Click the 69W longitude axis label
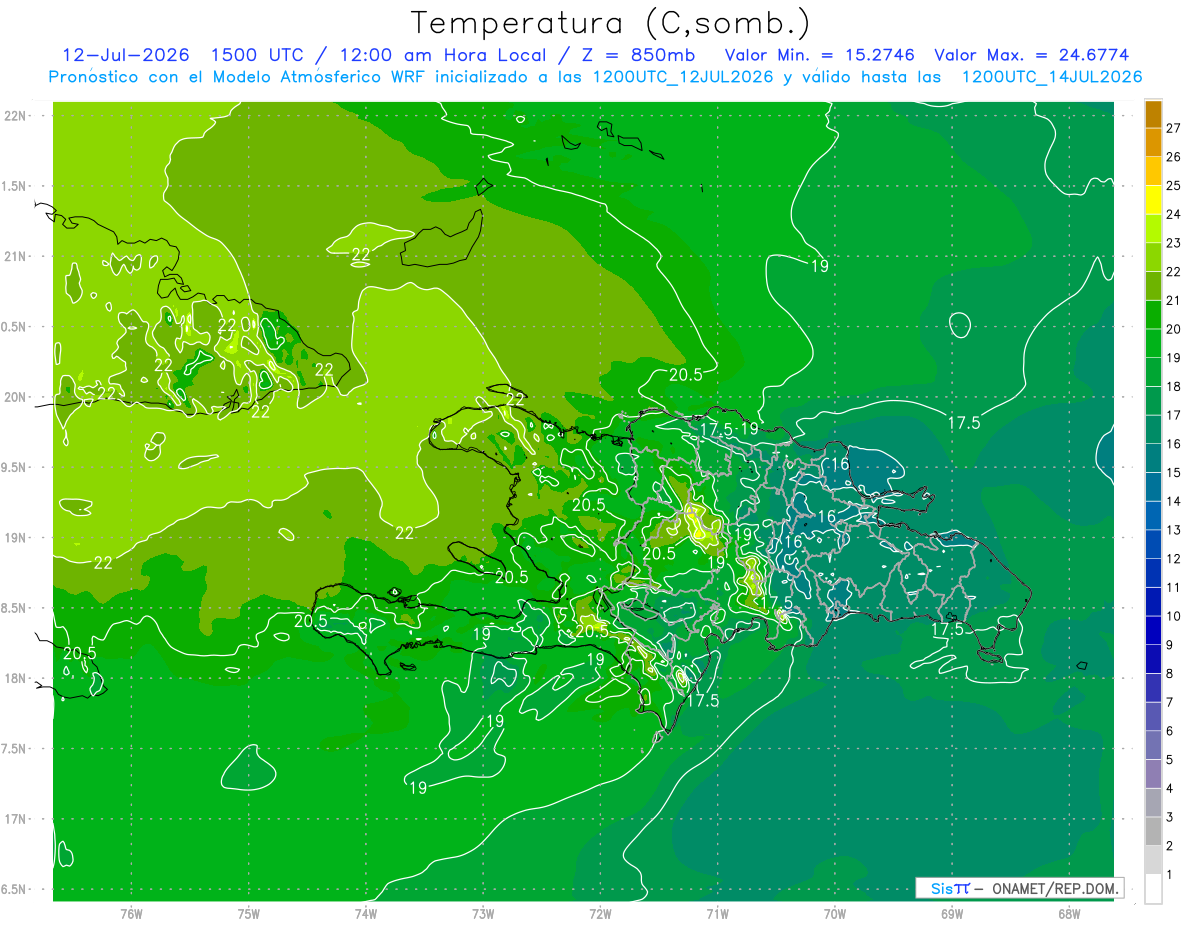The image size is (1200, 927). (952, 914)
